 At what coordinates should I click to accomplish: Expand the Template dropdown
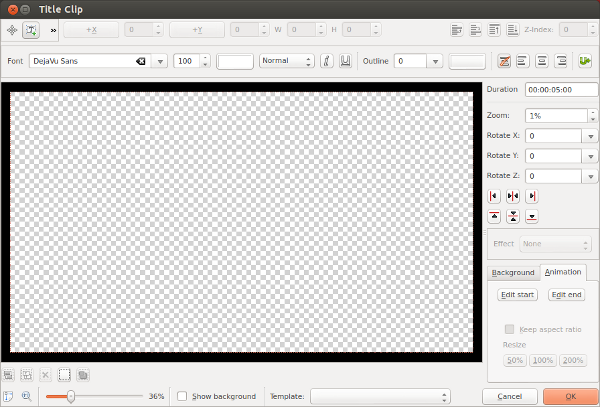379,396
